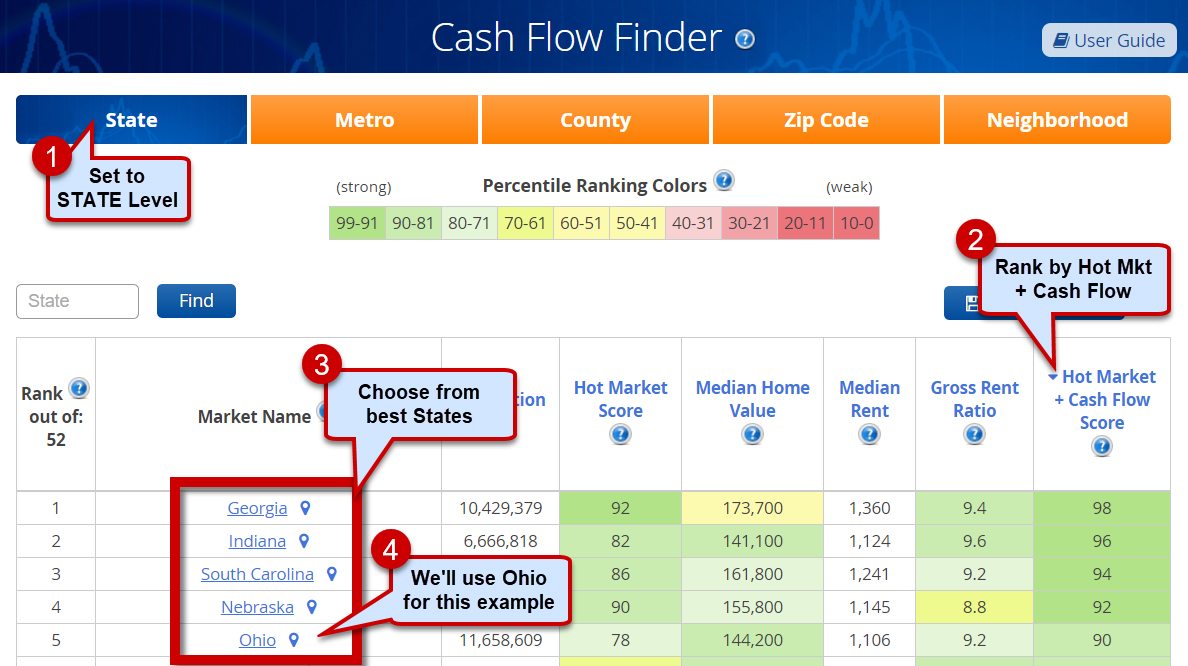Switch to the Neighborhood tab

(1057, 120)
